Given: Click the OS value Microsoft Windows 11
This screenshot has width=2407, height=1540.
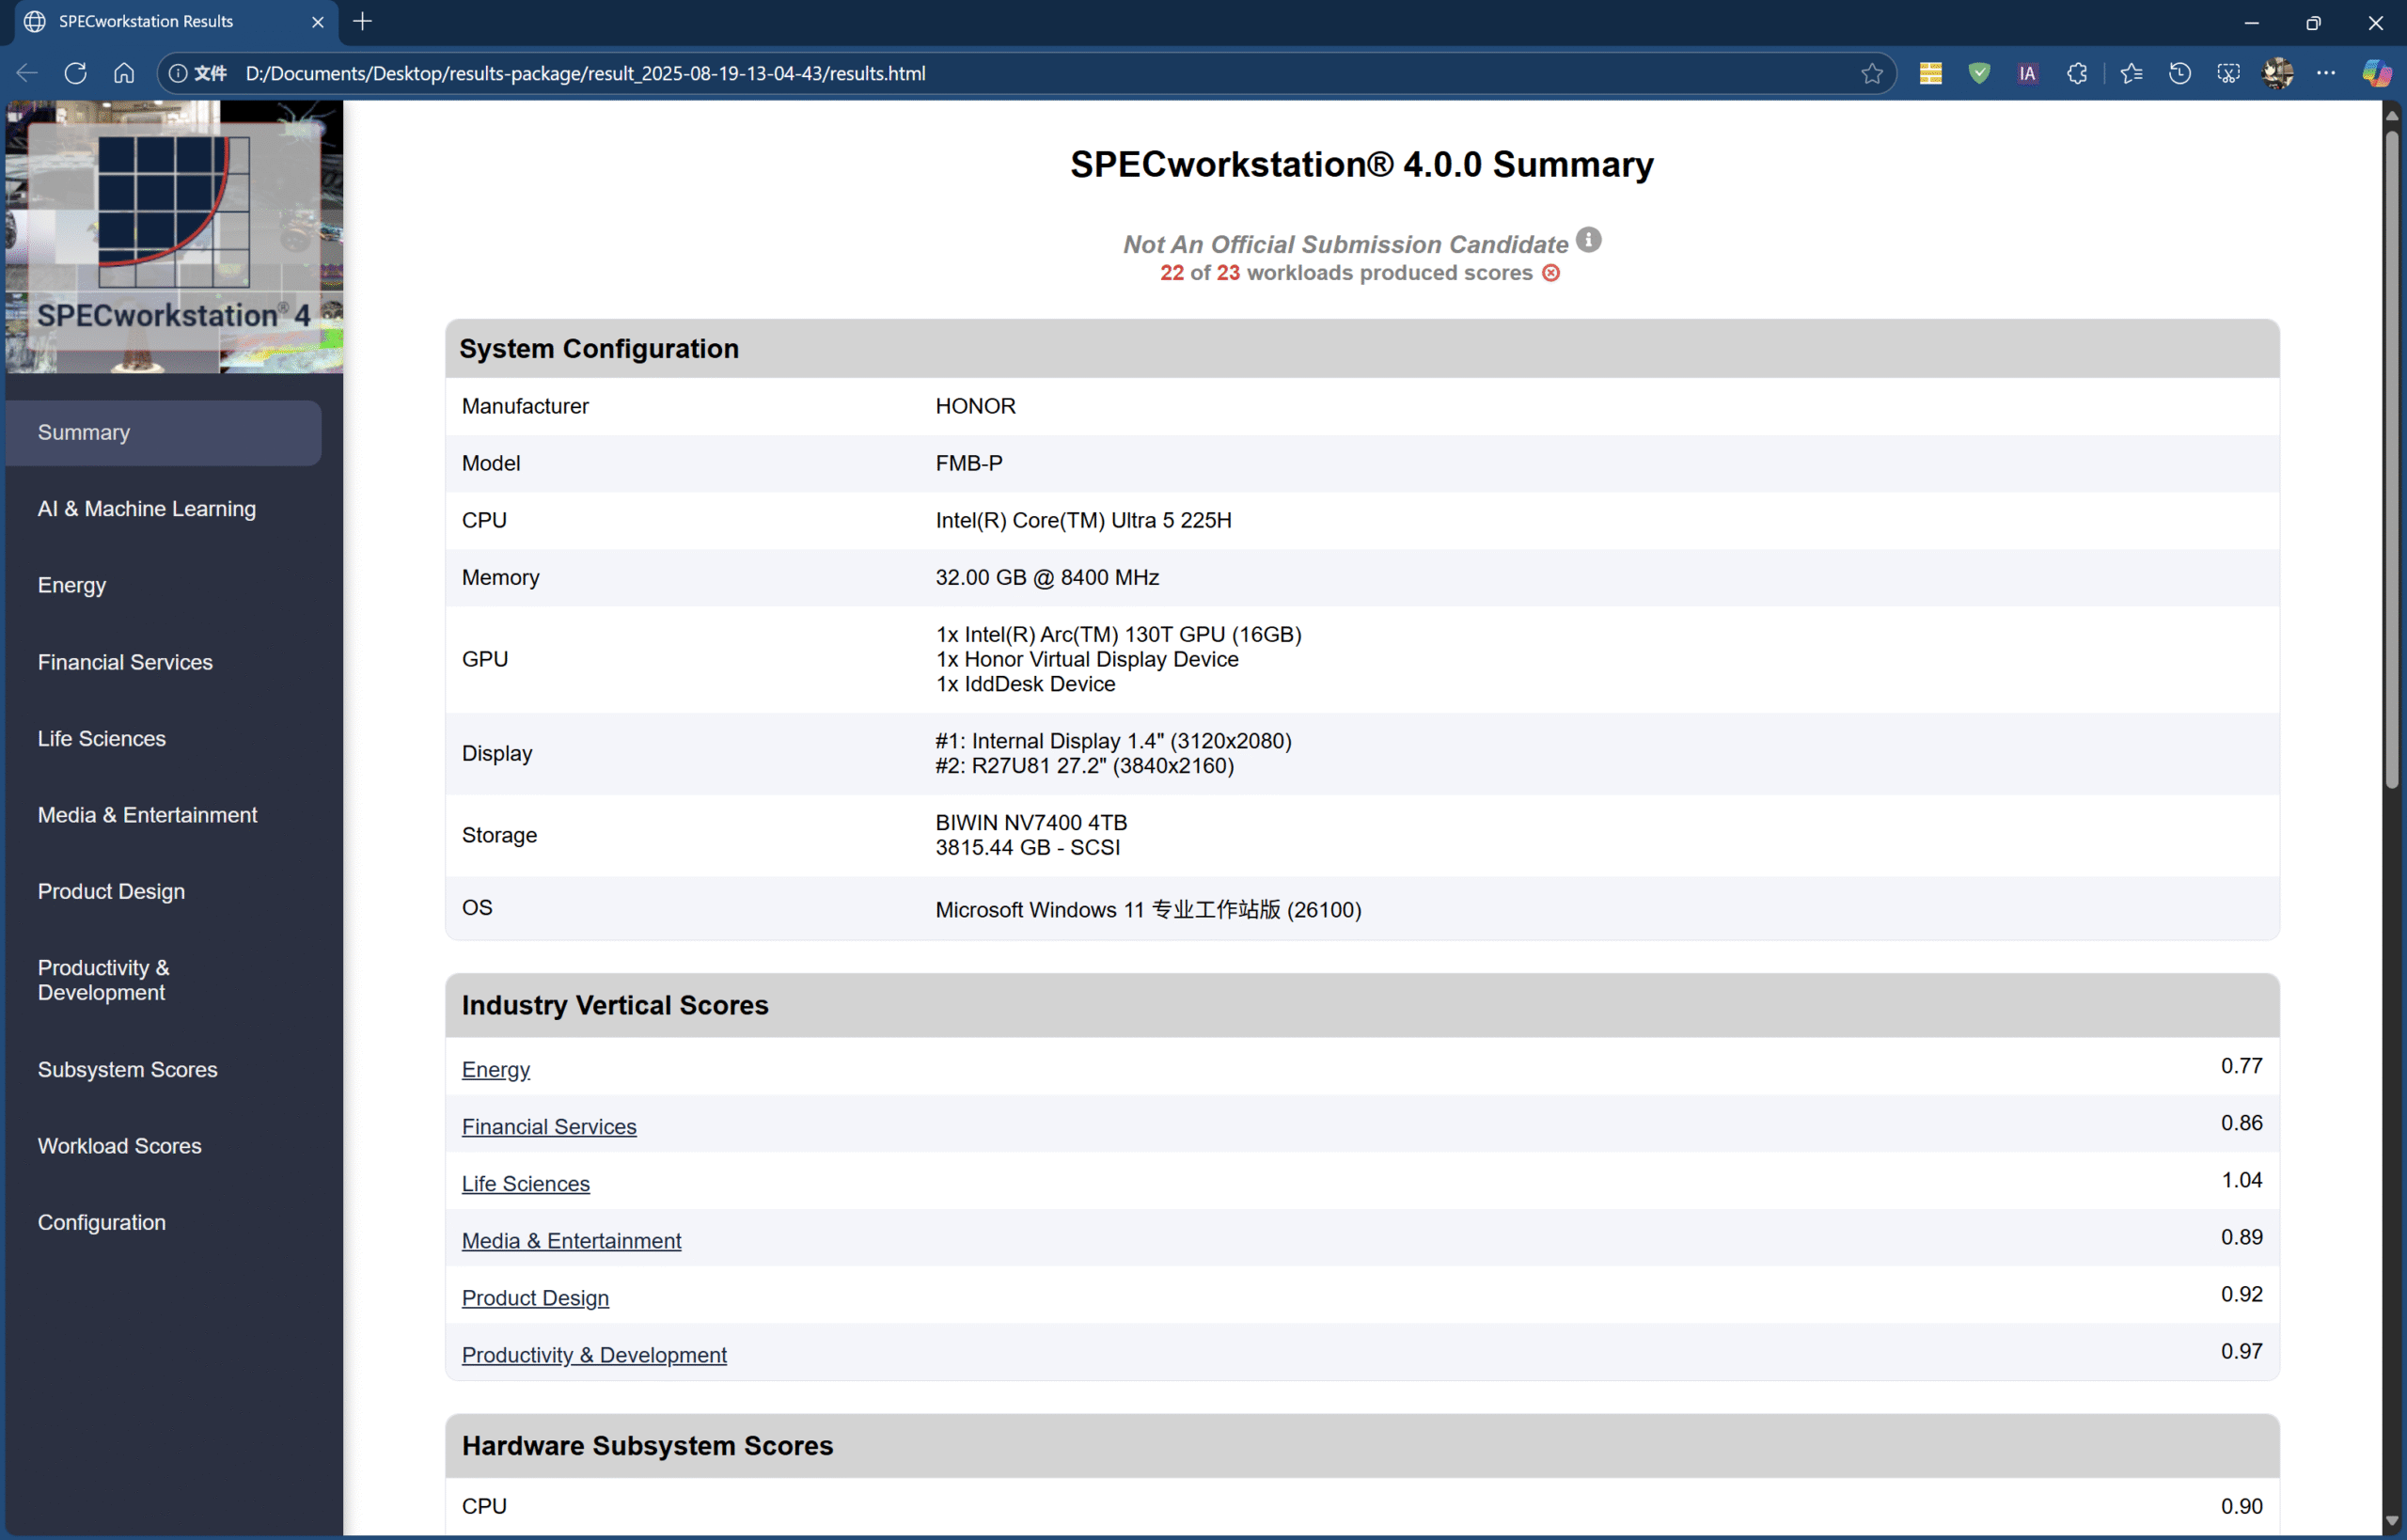Looking at the screenshot, I should click(1148, 909).
